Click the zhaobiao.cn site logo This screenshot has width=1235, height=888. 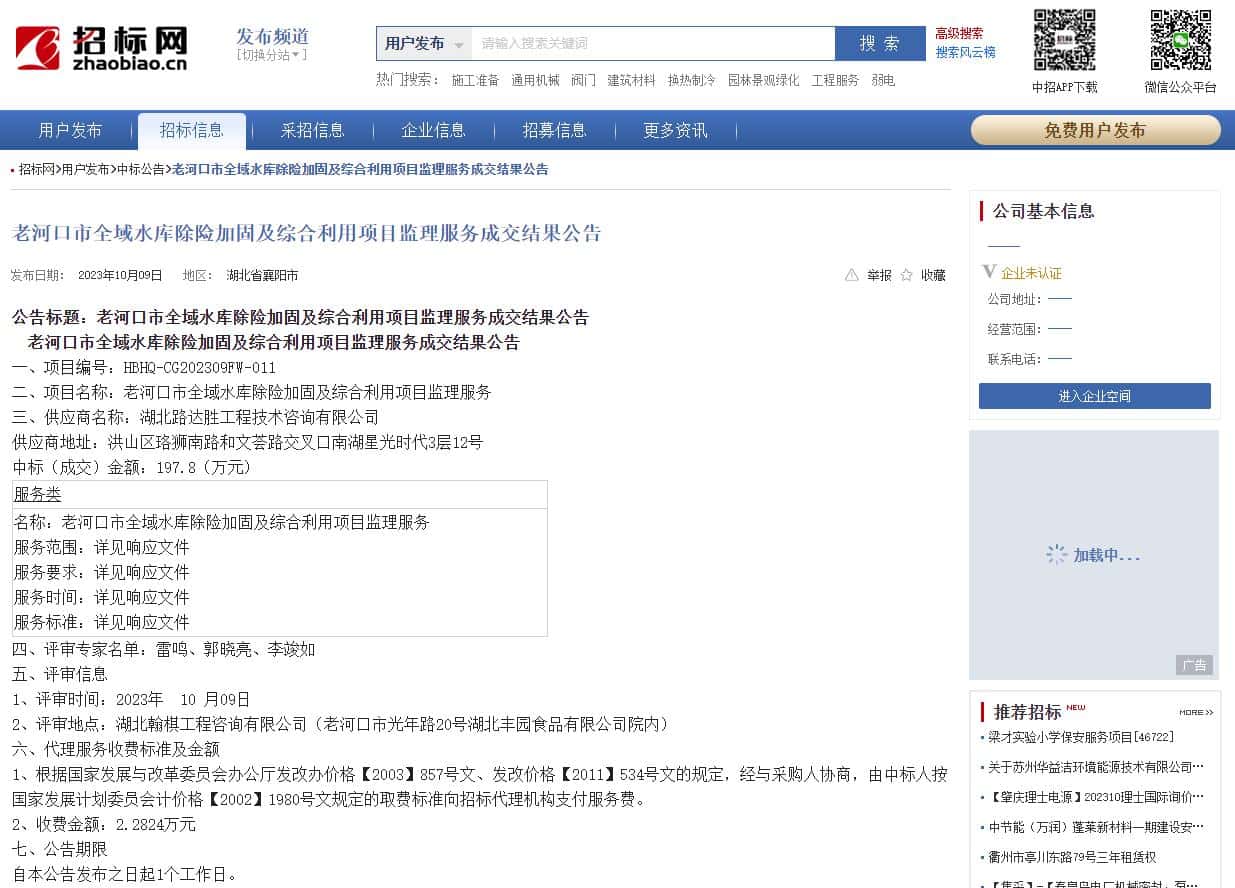coord(101,47)
